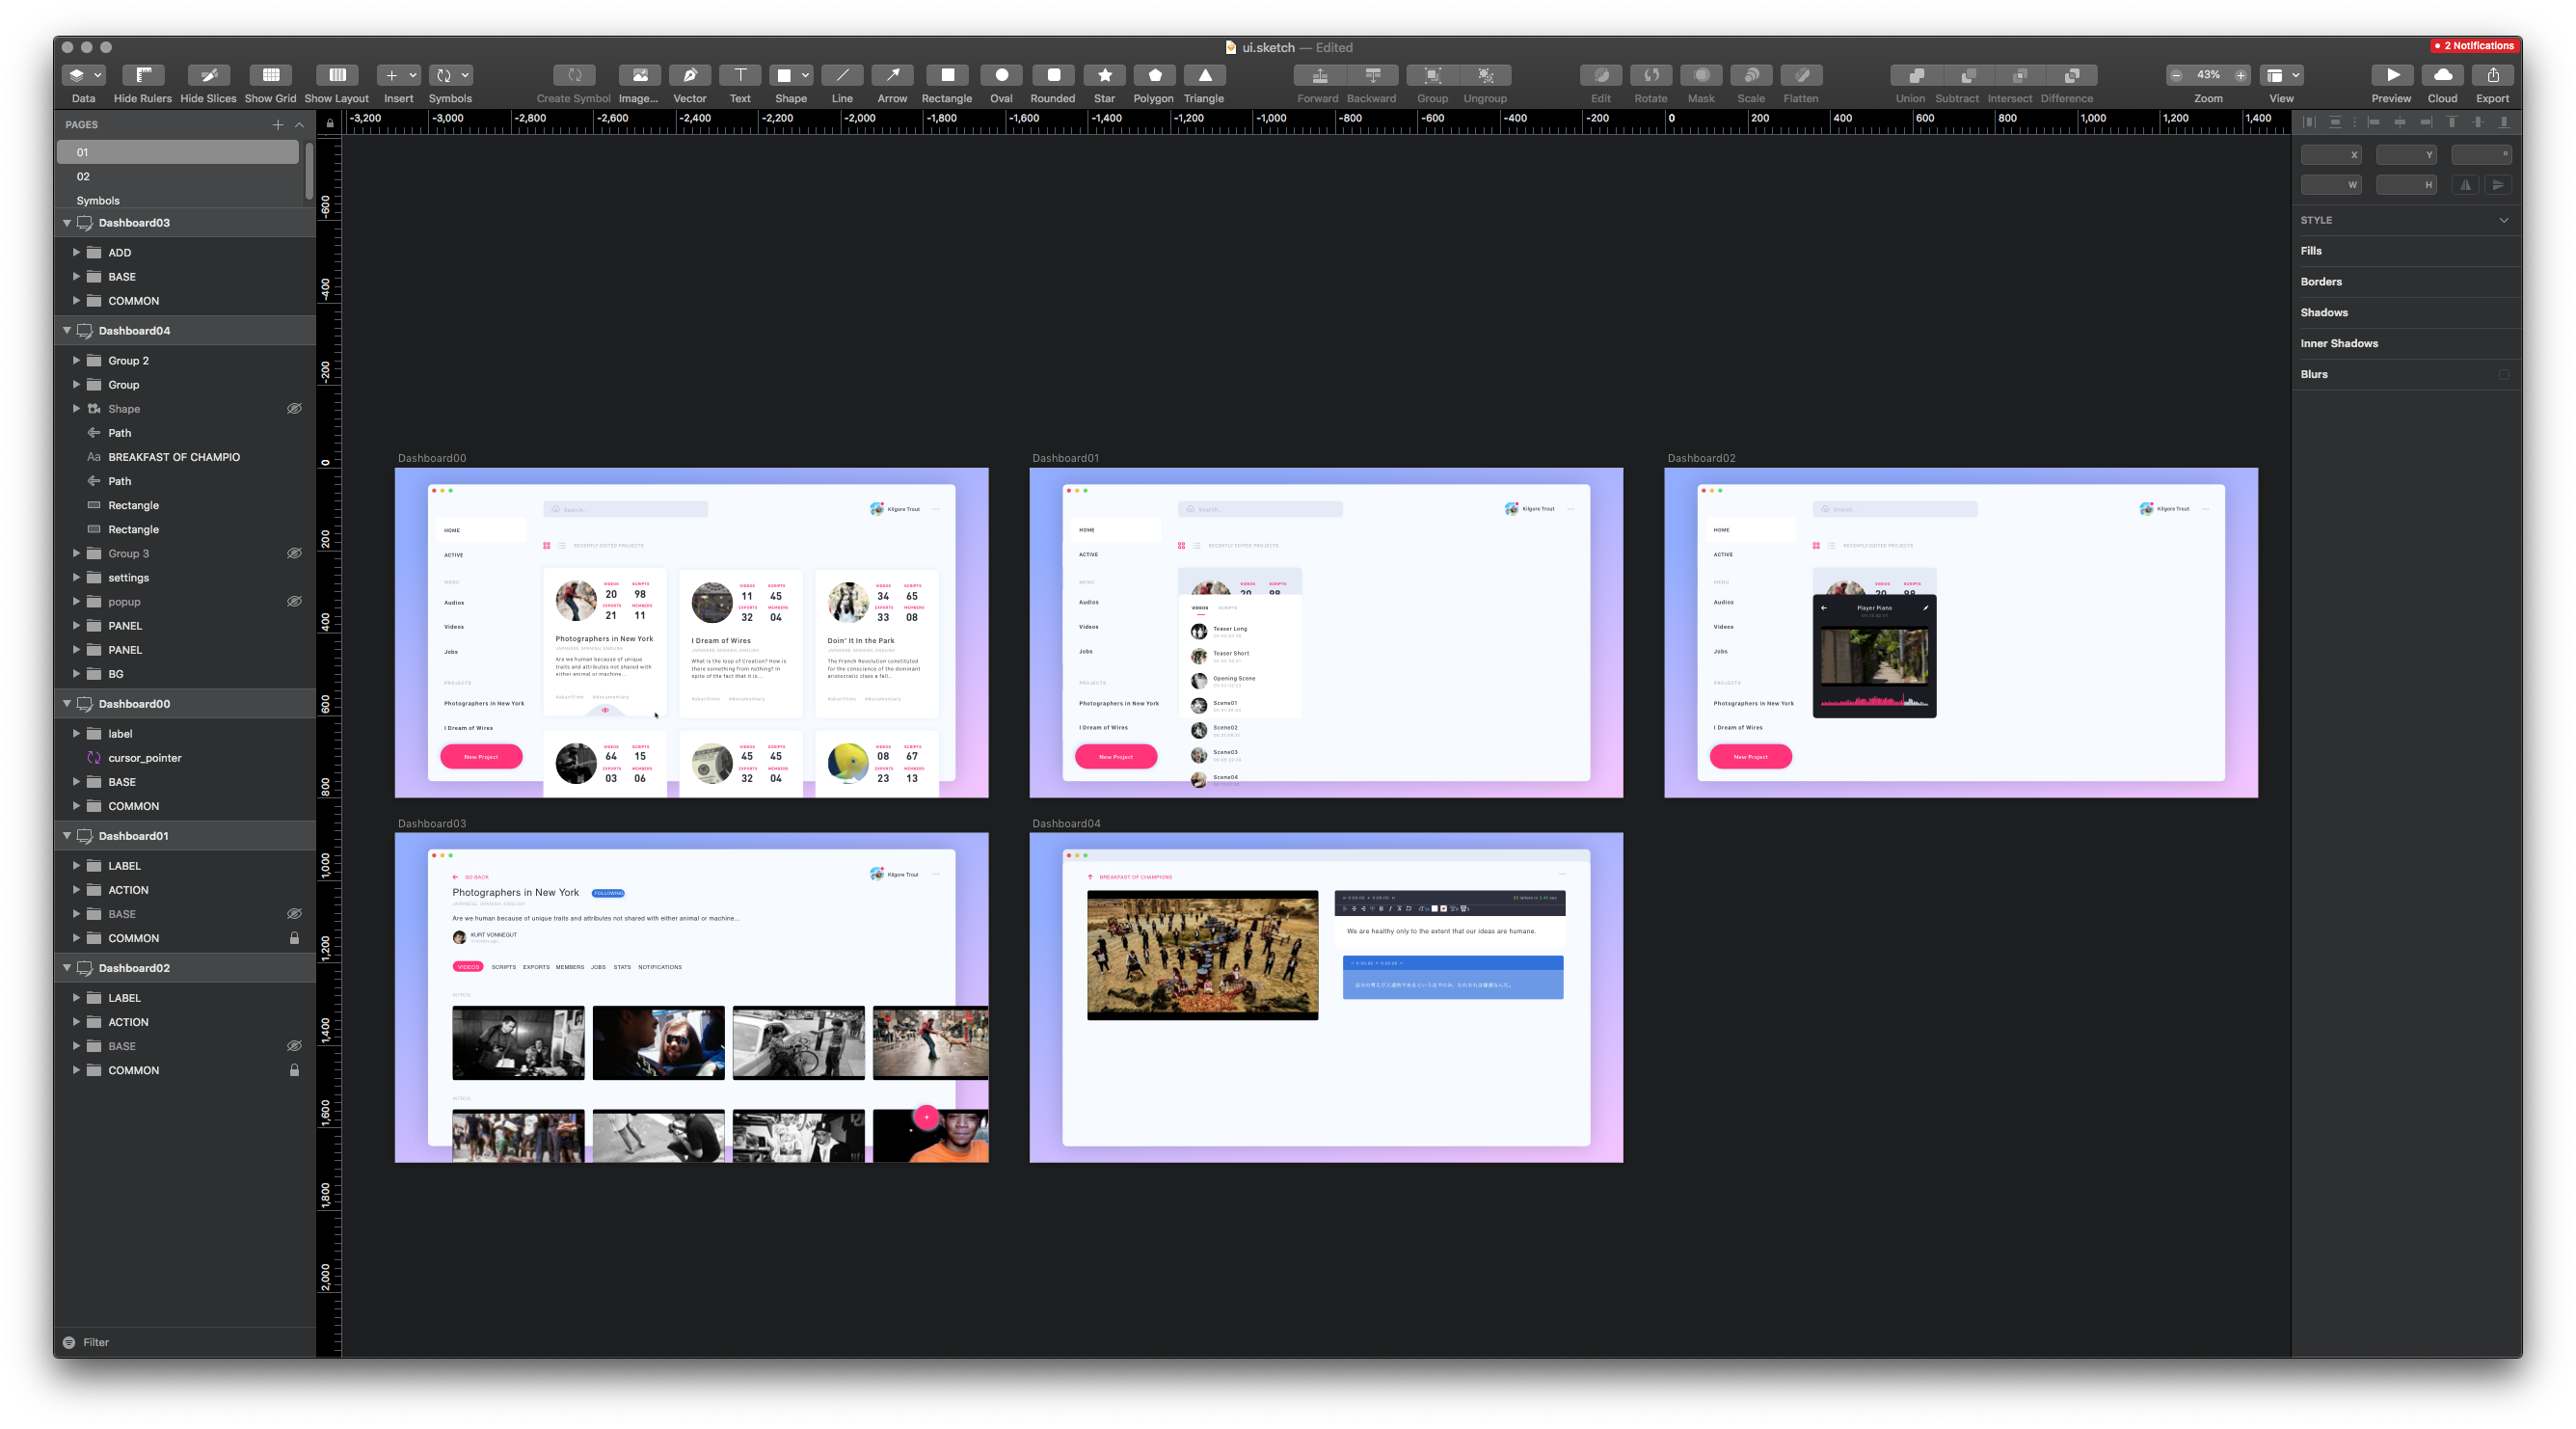Image resolution: width=2576 pixels, height=1429 pixels.
Task: Click the Mask tool icon
Action: pos(1701,75)
